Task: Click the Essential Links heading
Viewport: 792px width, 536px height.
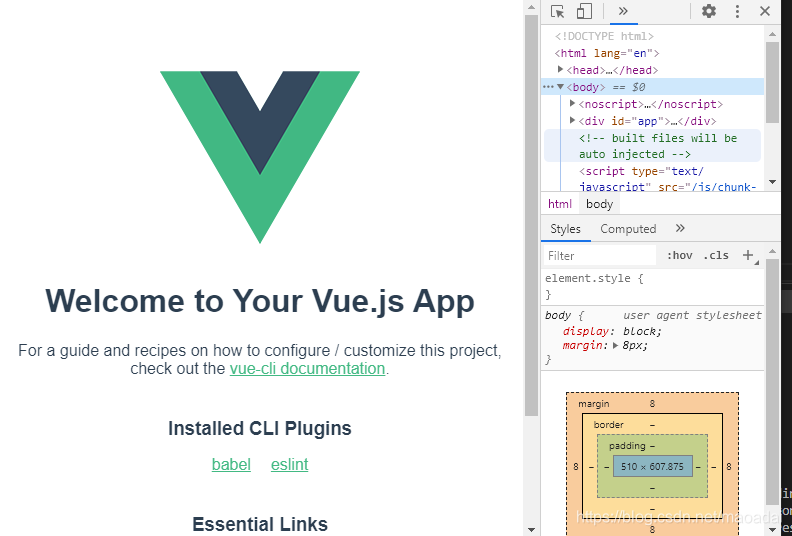Action: [260, 524]
